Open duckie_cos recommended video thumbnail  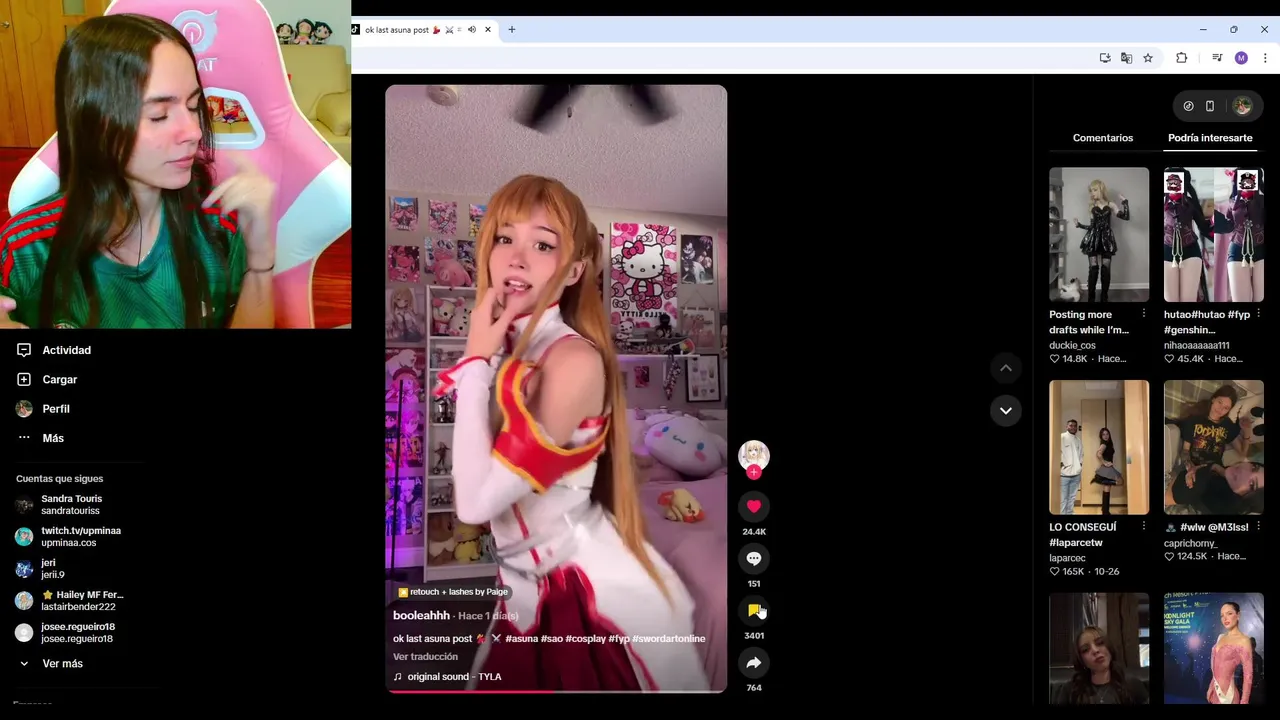(1099, 234)
